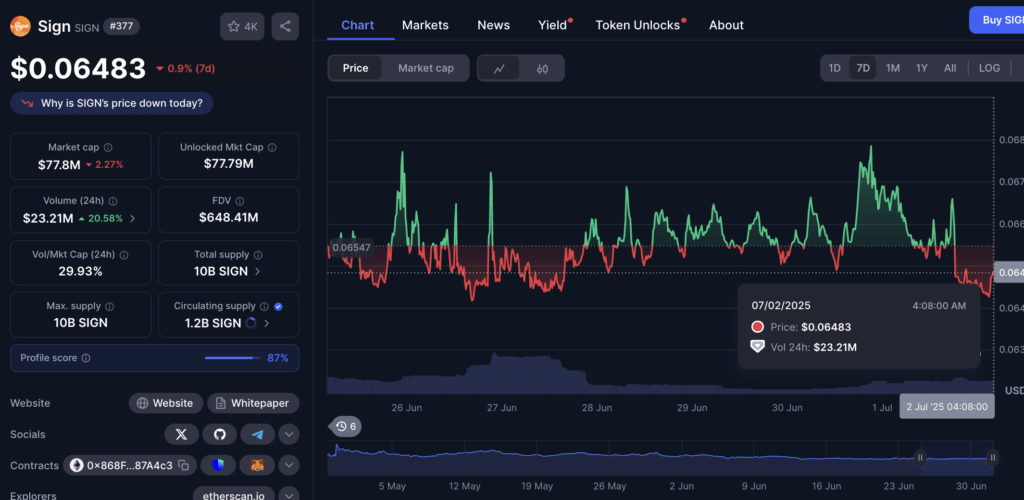1024x500 pixels.
Task: Open Volume (24h) info icon
Action: tap(113, 201)
